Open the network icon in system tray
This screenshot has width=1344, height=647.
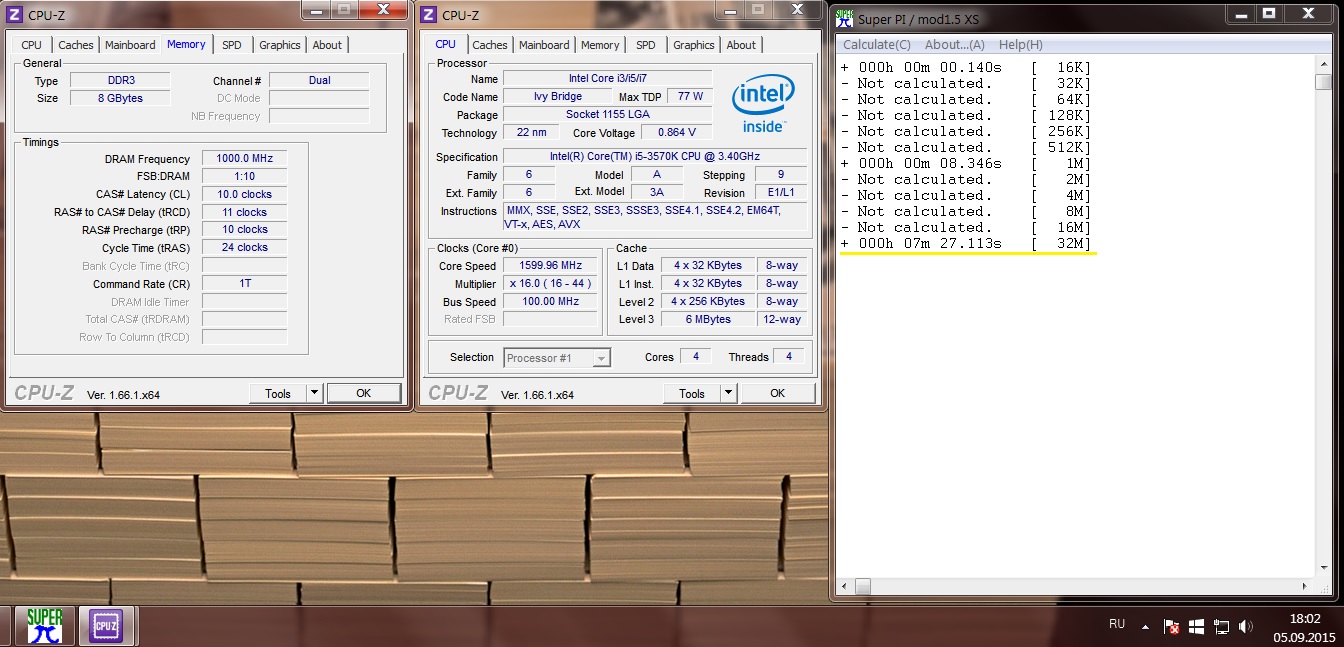click(x=1221, y=627)
